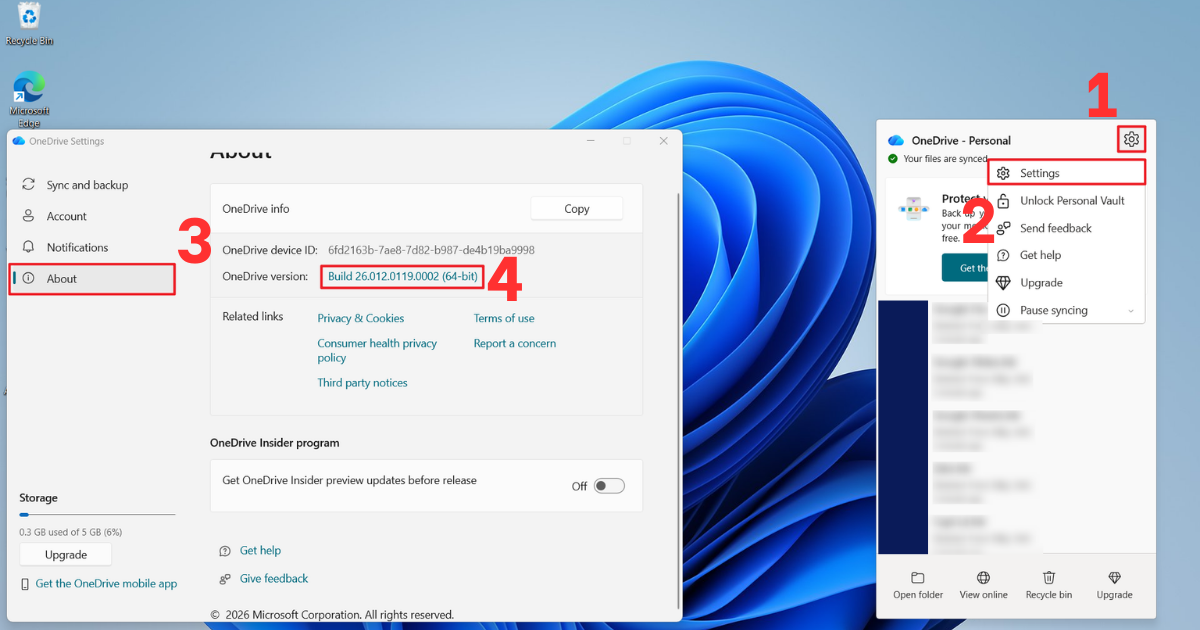Viewport: 1200px width, 630px height.
Task: Click the OneDrive gear icon in flyout
Action: 1131,139
